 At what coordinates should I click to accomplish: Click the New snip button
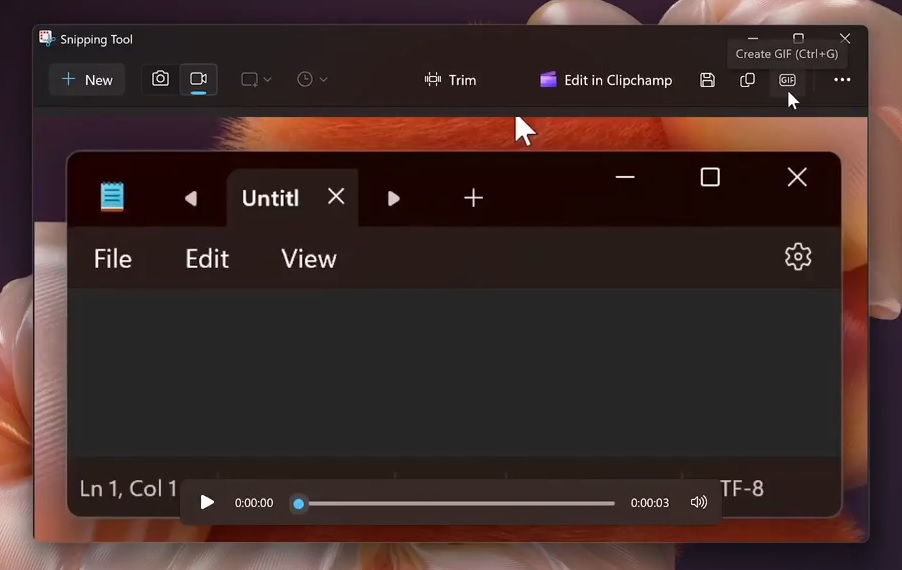[x=87, y=79]
